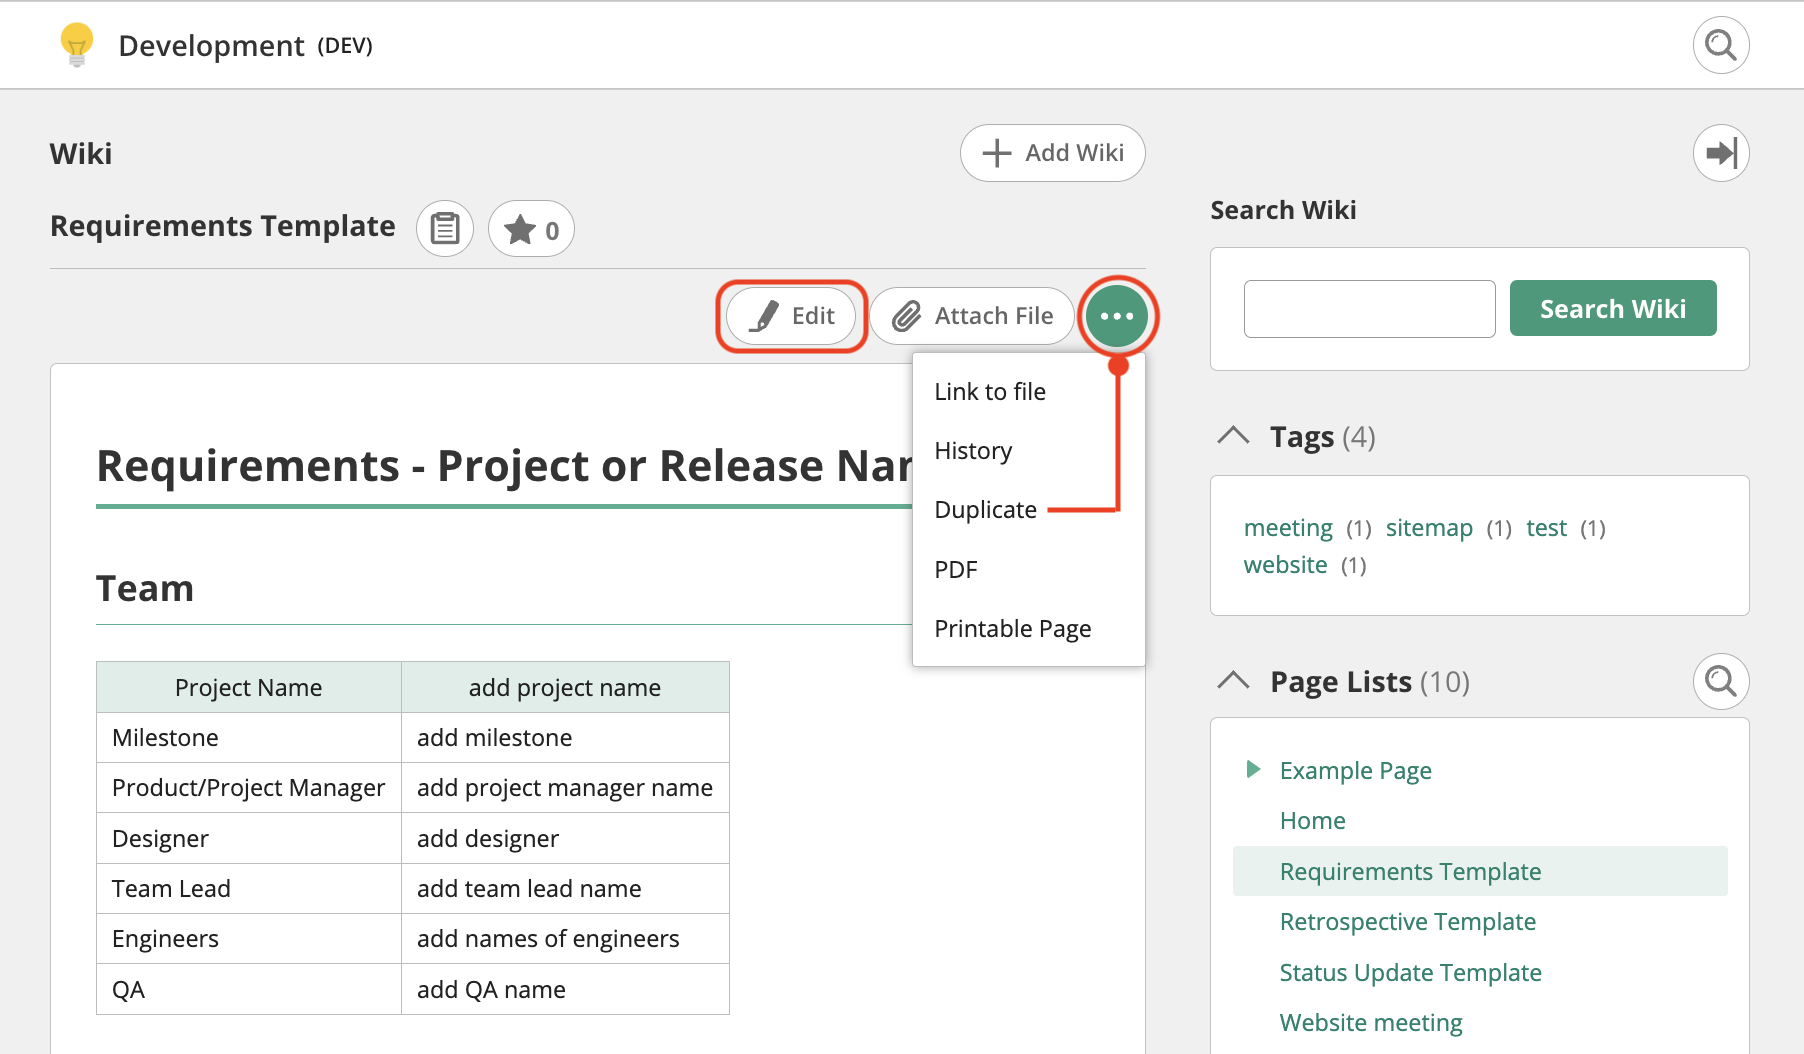
Task: Open Status Update Template page
Action: (x=1410, y=973)
